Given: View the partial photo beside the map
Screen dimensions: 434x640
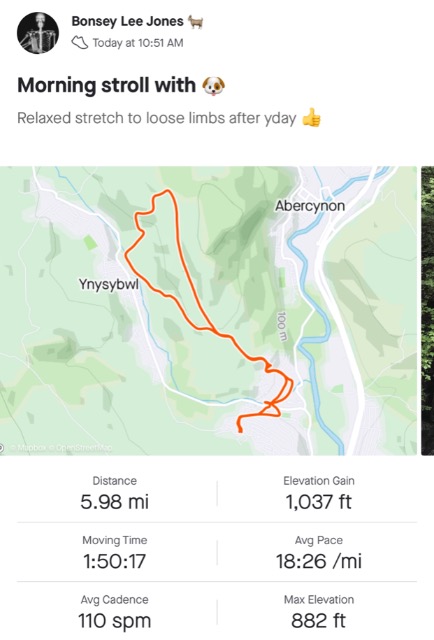Looking at the screenshot, I should pyautogui.click(x=427, y=311).
